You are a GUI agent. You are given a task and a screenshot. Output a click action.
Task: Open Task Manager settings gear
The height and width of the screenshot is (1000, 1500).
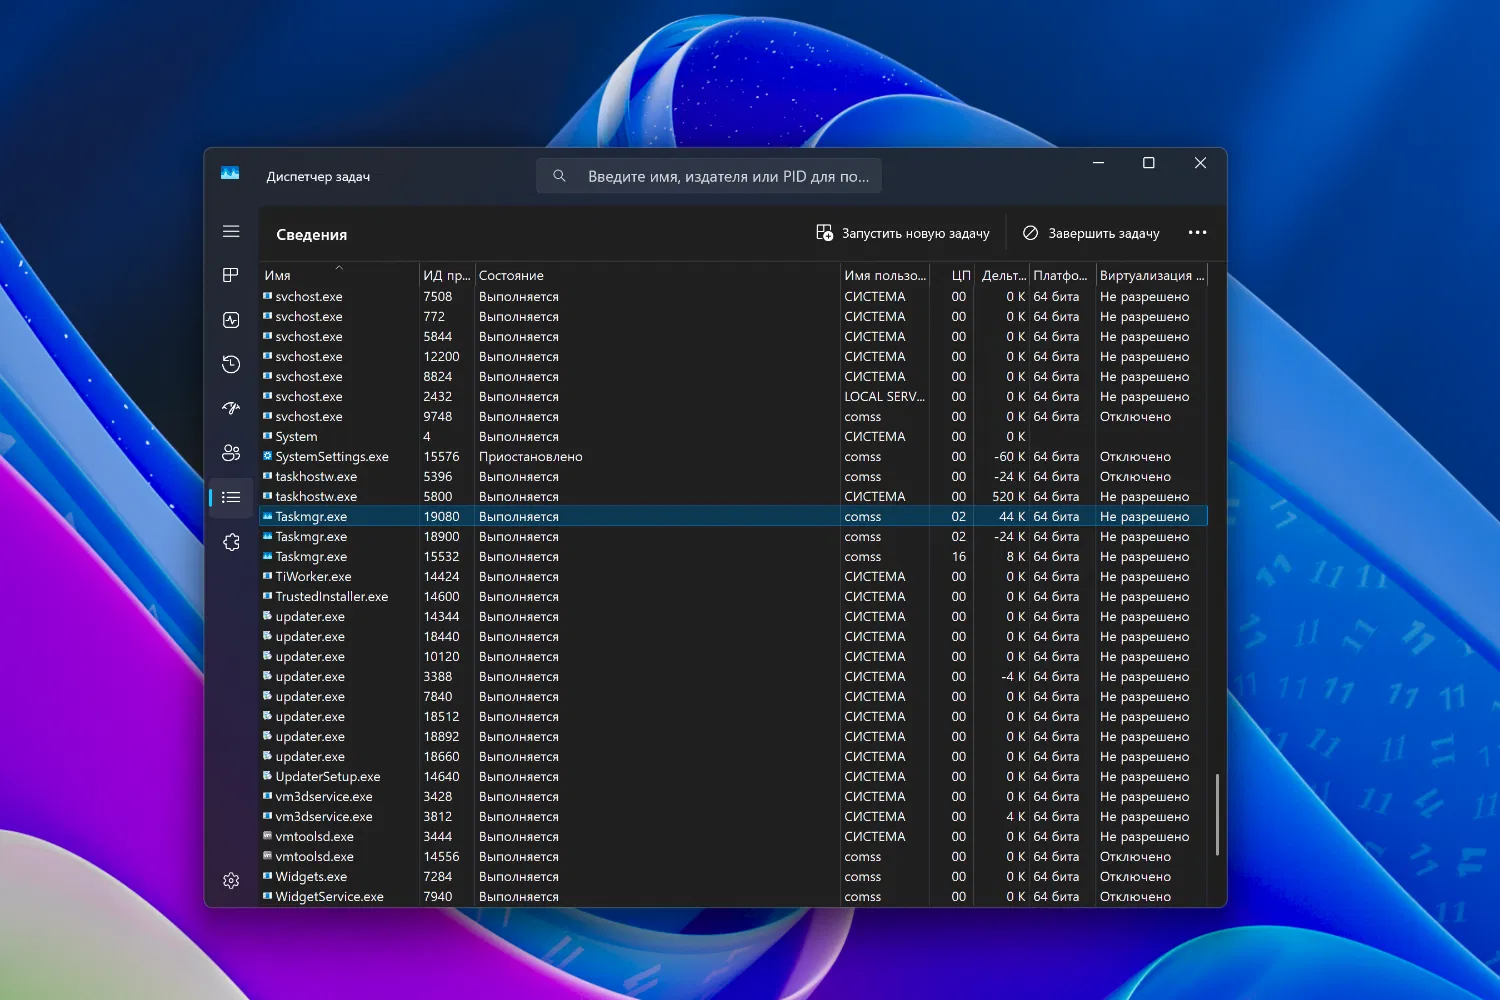click(x=231, y=880)
